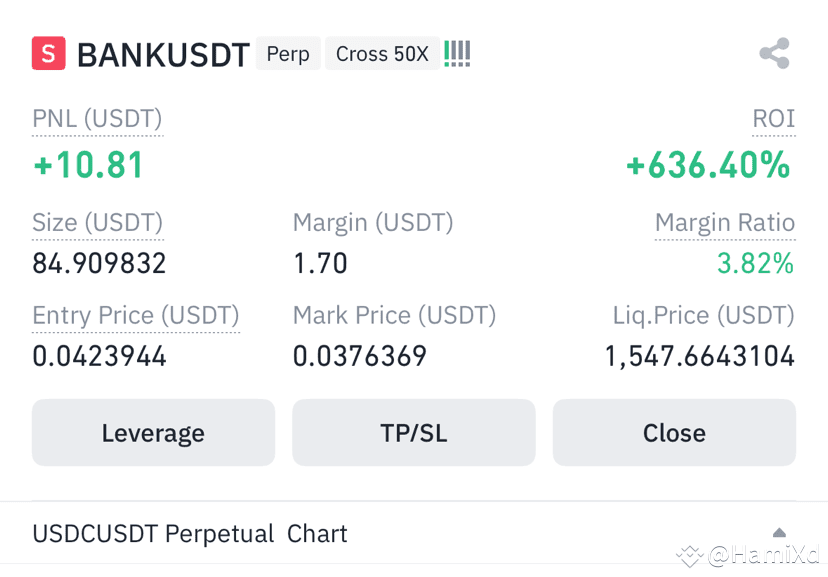Tap the red S short badge

pos(49,53)
